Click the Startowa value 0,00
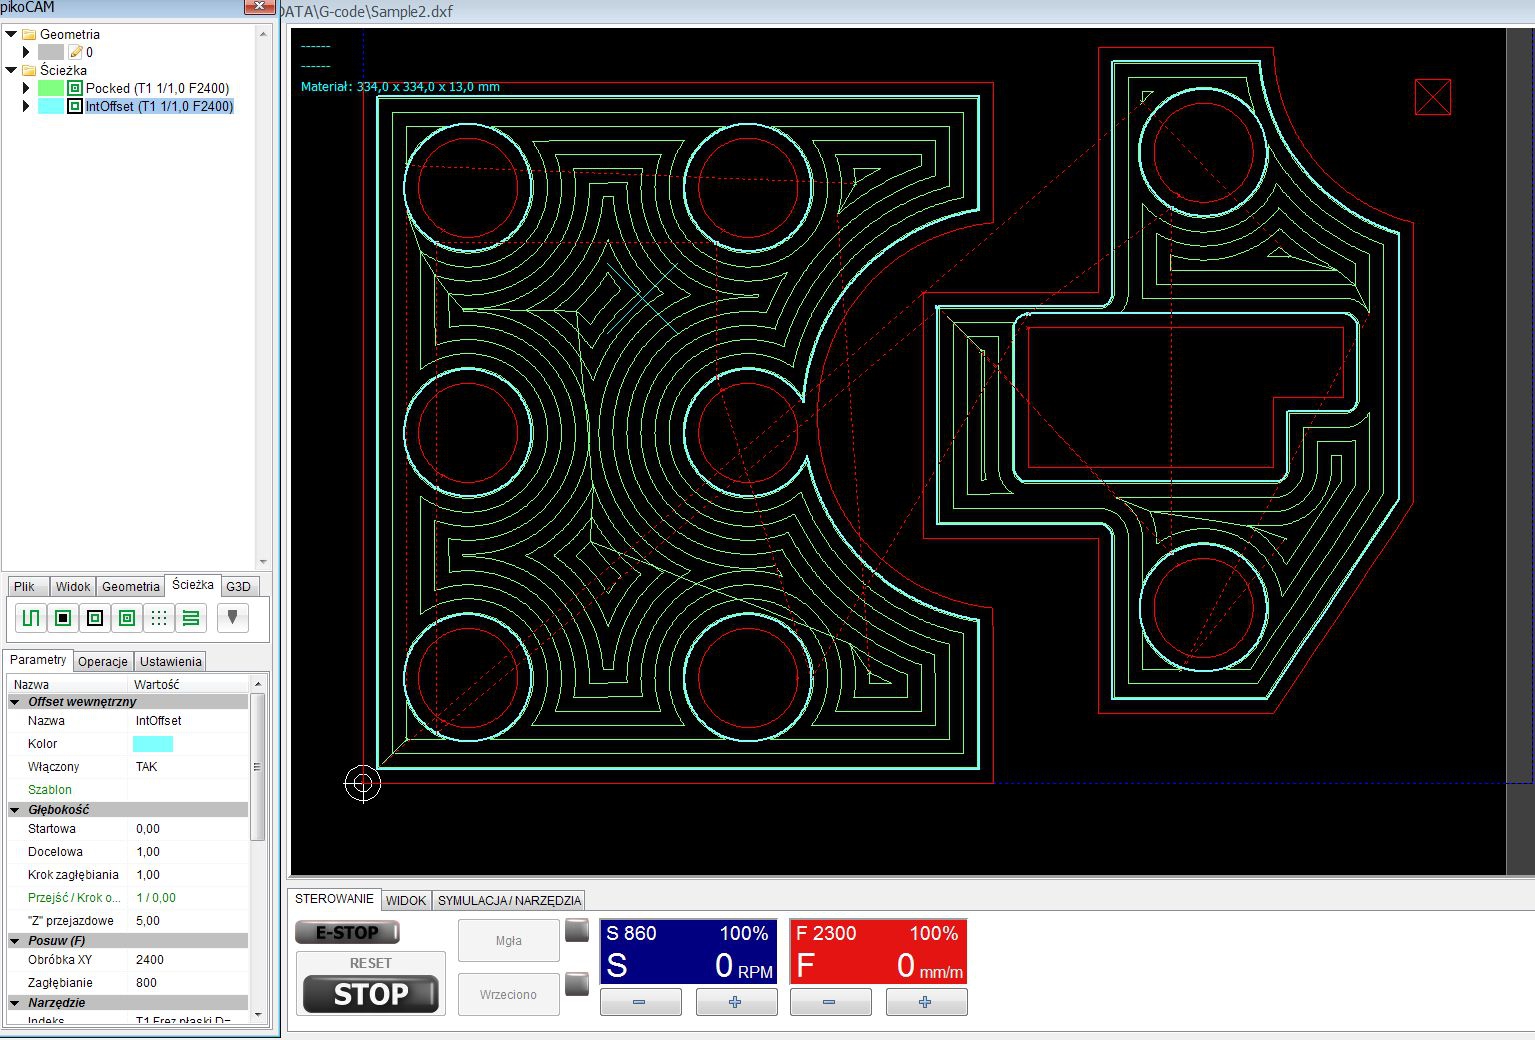The width and height of the screenshot is (1535, 1040). click(189, 829)
